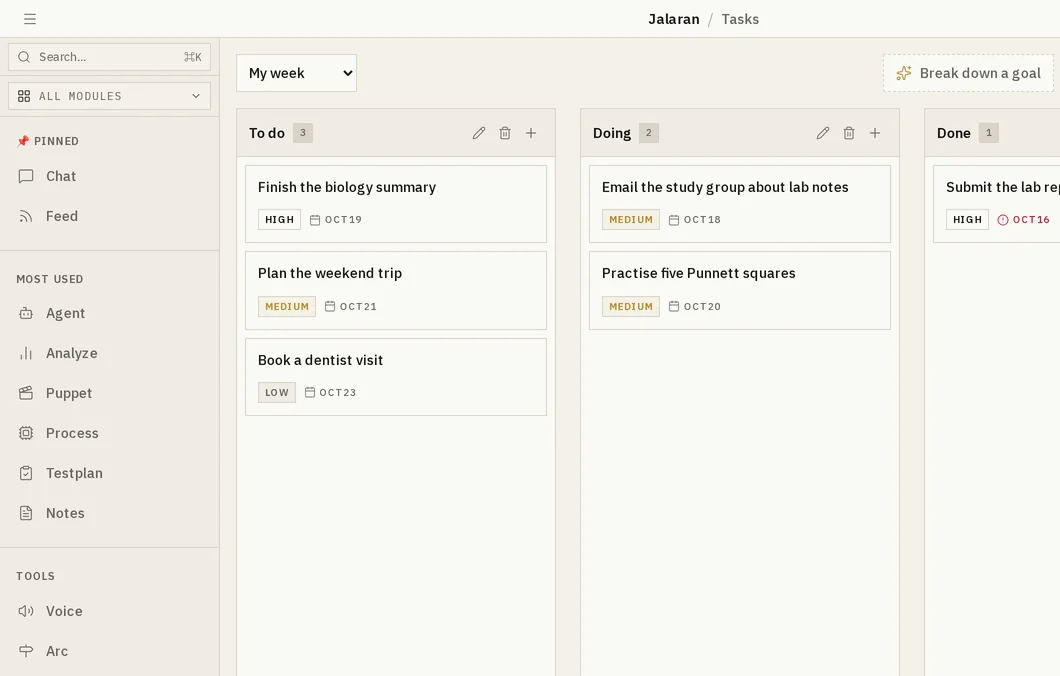
Task: Click the Jalaran breadcrumb link
Action: tap(674, 19)
